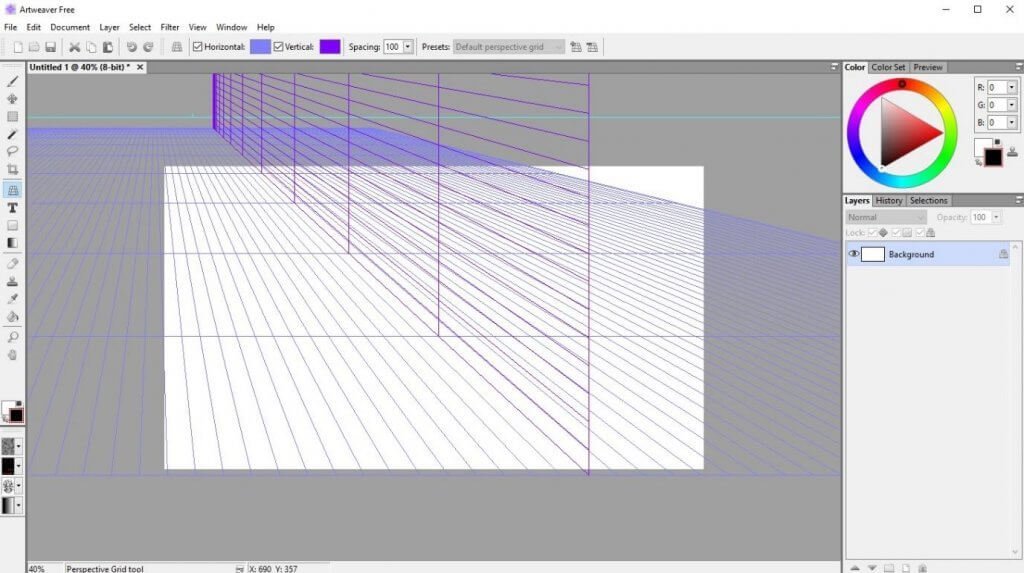The width and height of the screenshot is (1024, 573).
Task: Undo the last action
Action: tap(131, 47)
